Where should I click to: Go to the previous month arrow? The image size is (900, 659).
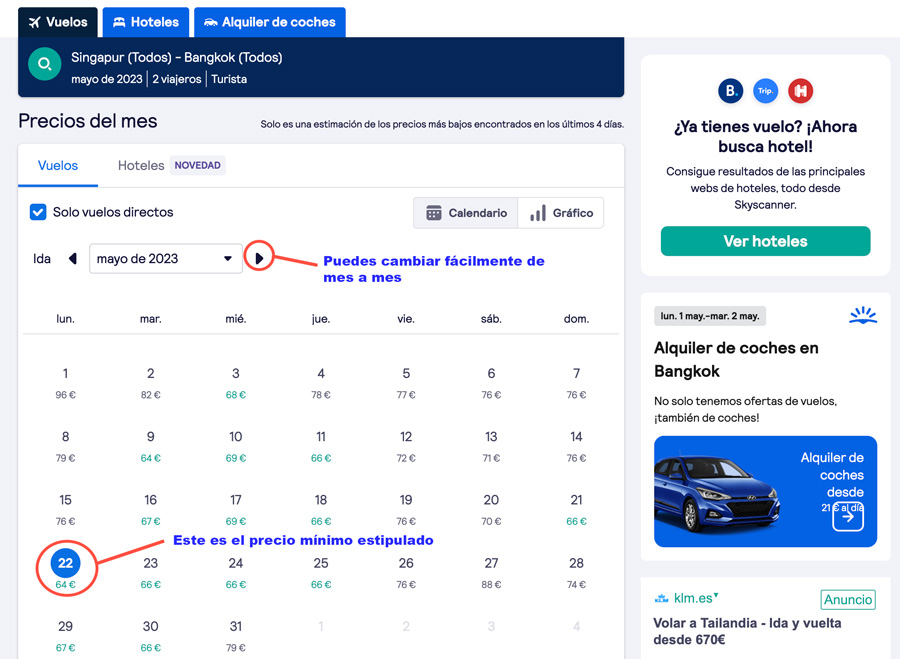[73, 258]
